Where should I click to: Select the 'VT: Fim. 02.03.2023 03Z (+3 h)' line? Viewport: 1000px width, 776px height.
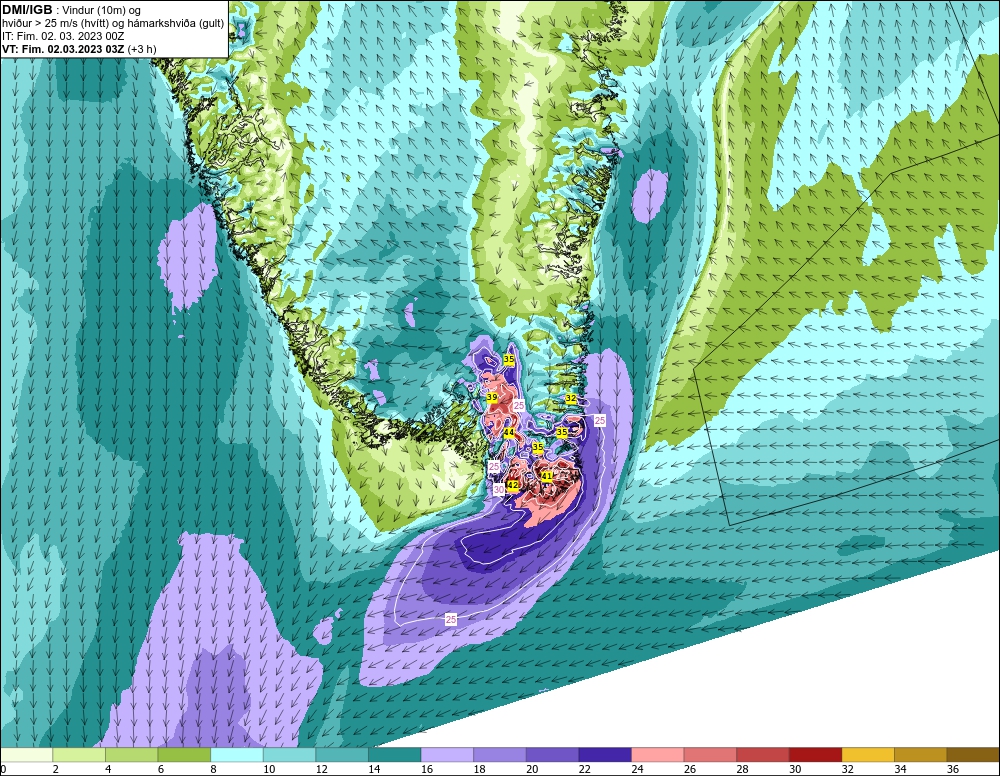coord(79,49)
